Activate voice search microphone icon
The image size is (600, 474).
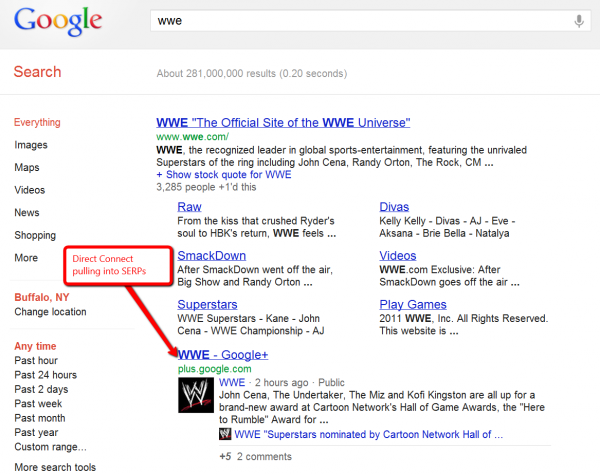[579, 21]
